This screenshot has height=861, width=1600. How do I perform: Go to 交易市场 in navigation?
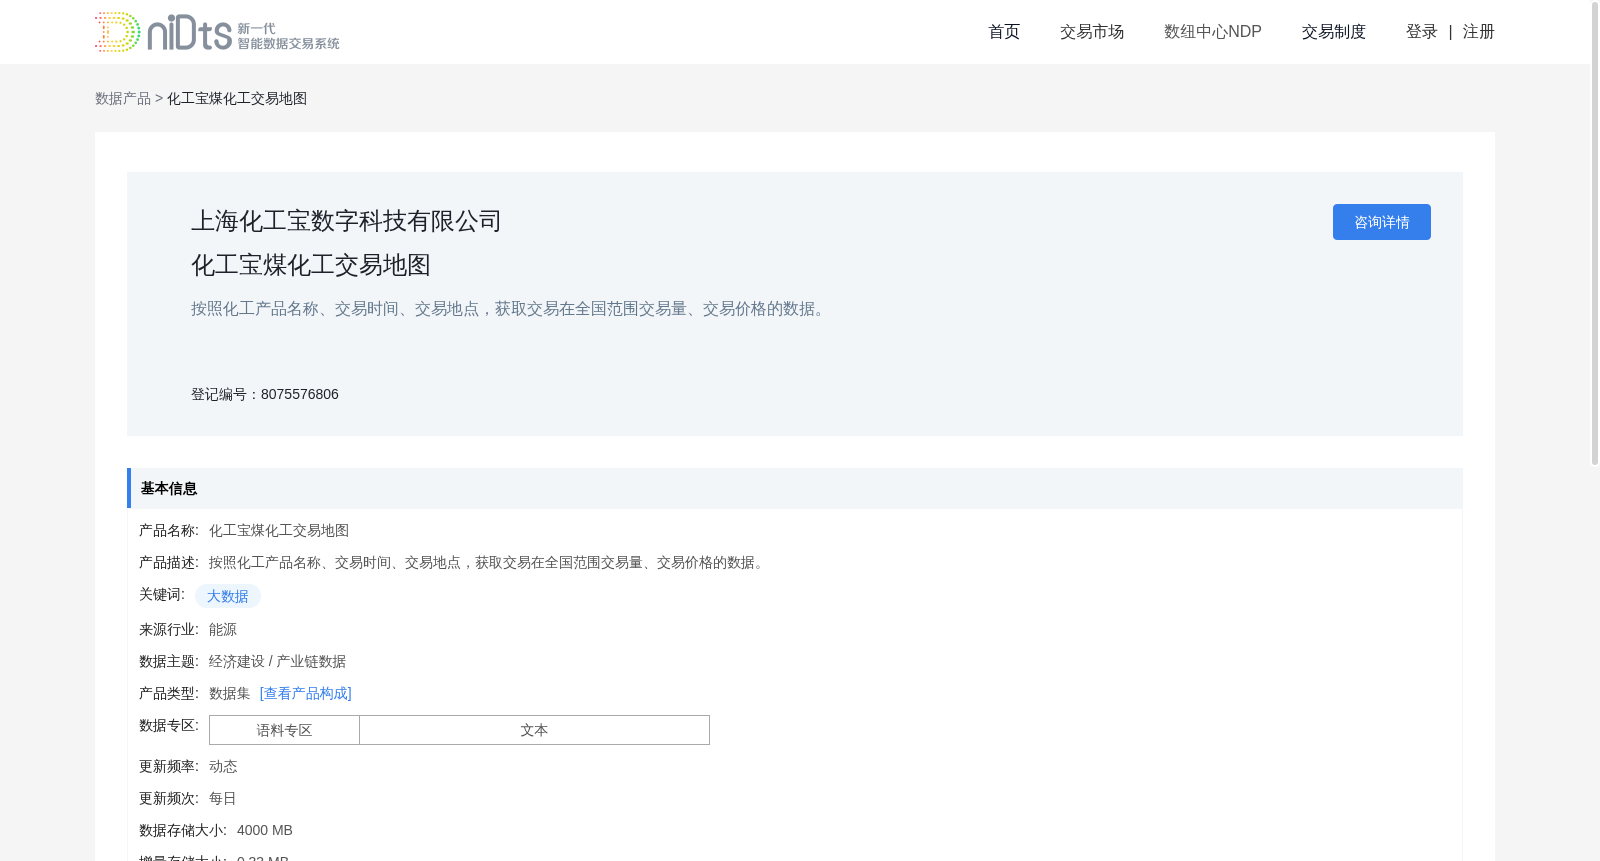pos(1092,32)
